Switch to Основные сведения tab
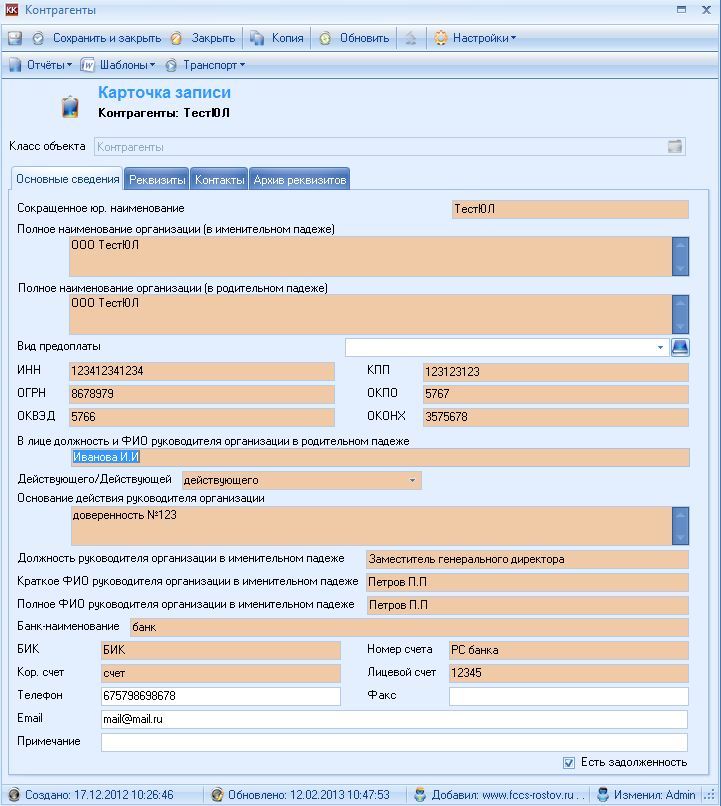The height and width of the screenshot is (806, 721). pos(67,179)
